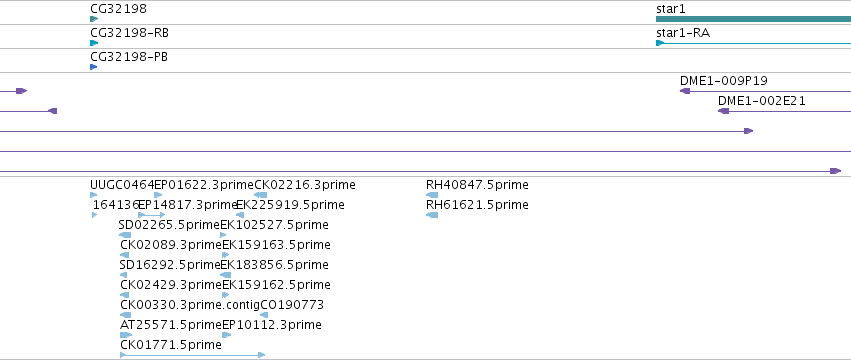Select the SD02265.5prime EST feature

124,235
